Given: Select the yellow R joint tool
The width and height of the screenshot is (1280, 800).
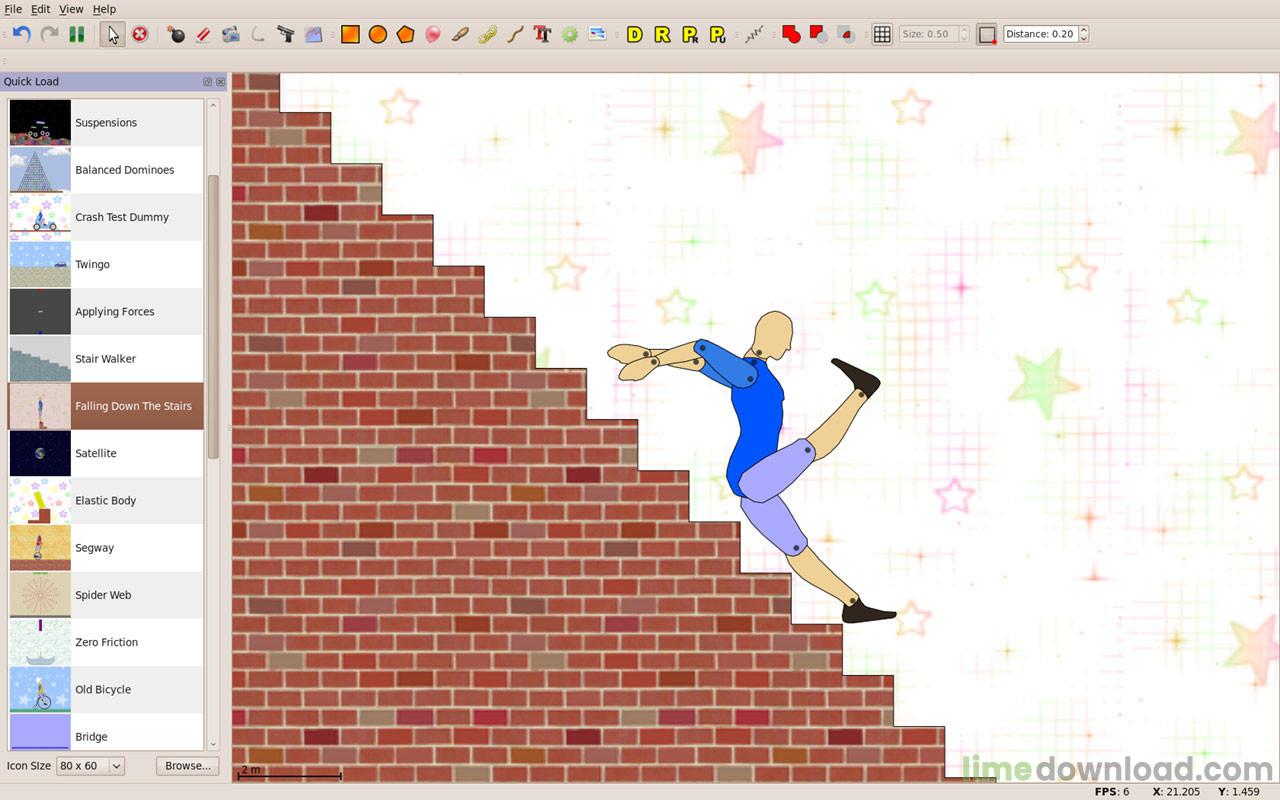Looking at the screenshot, I should (x=662, y=34).
